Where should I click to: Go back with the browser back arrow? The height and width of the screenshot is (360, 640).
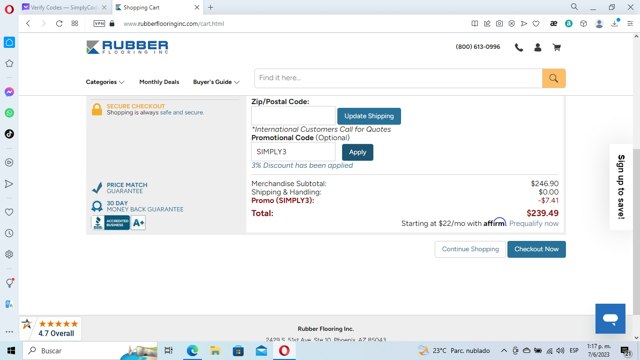click(x=28, y=24)
